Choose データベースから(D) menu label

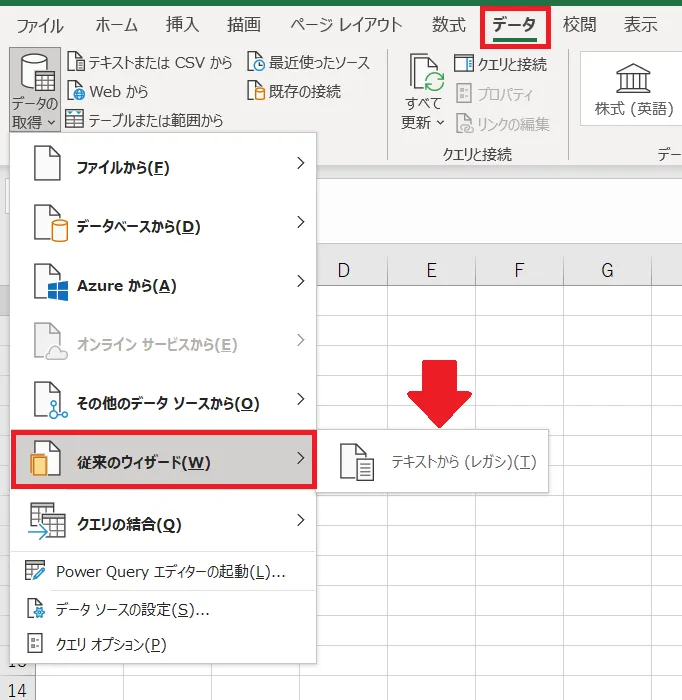[x=138, y=227]
